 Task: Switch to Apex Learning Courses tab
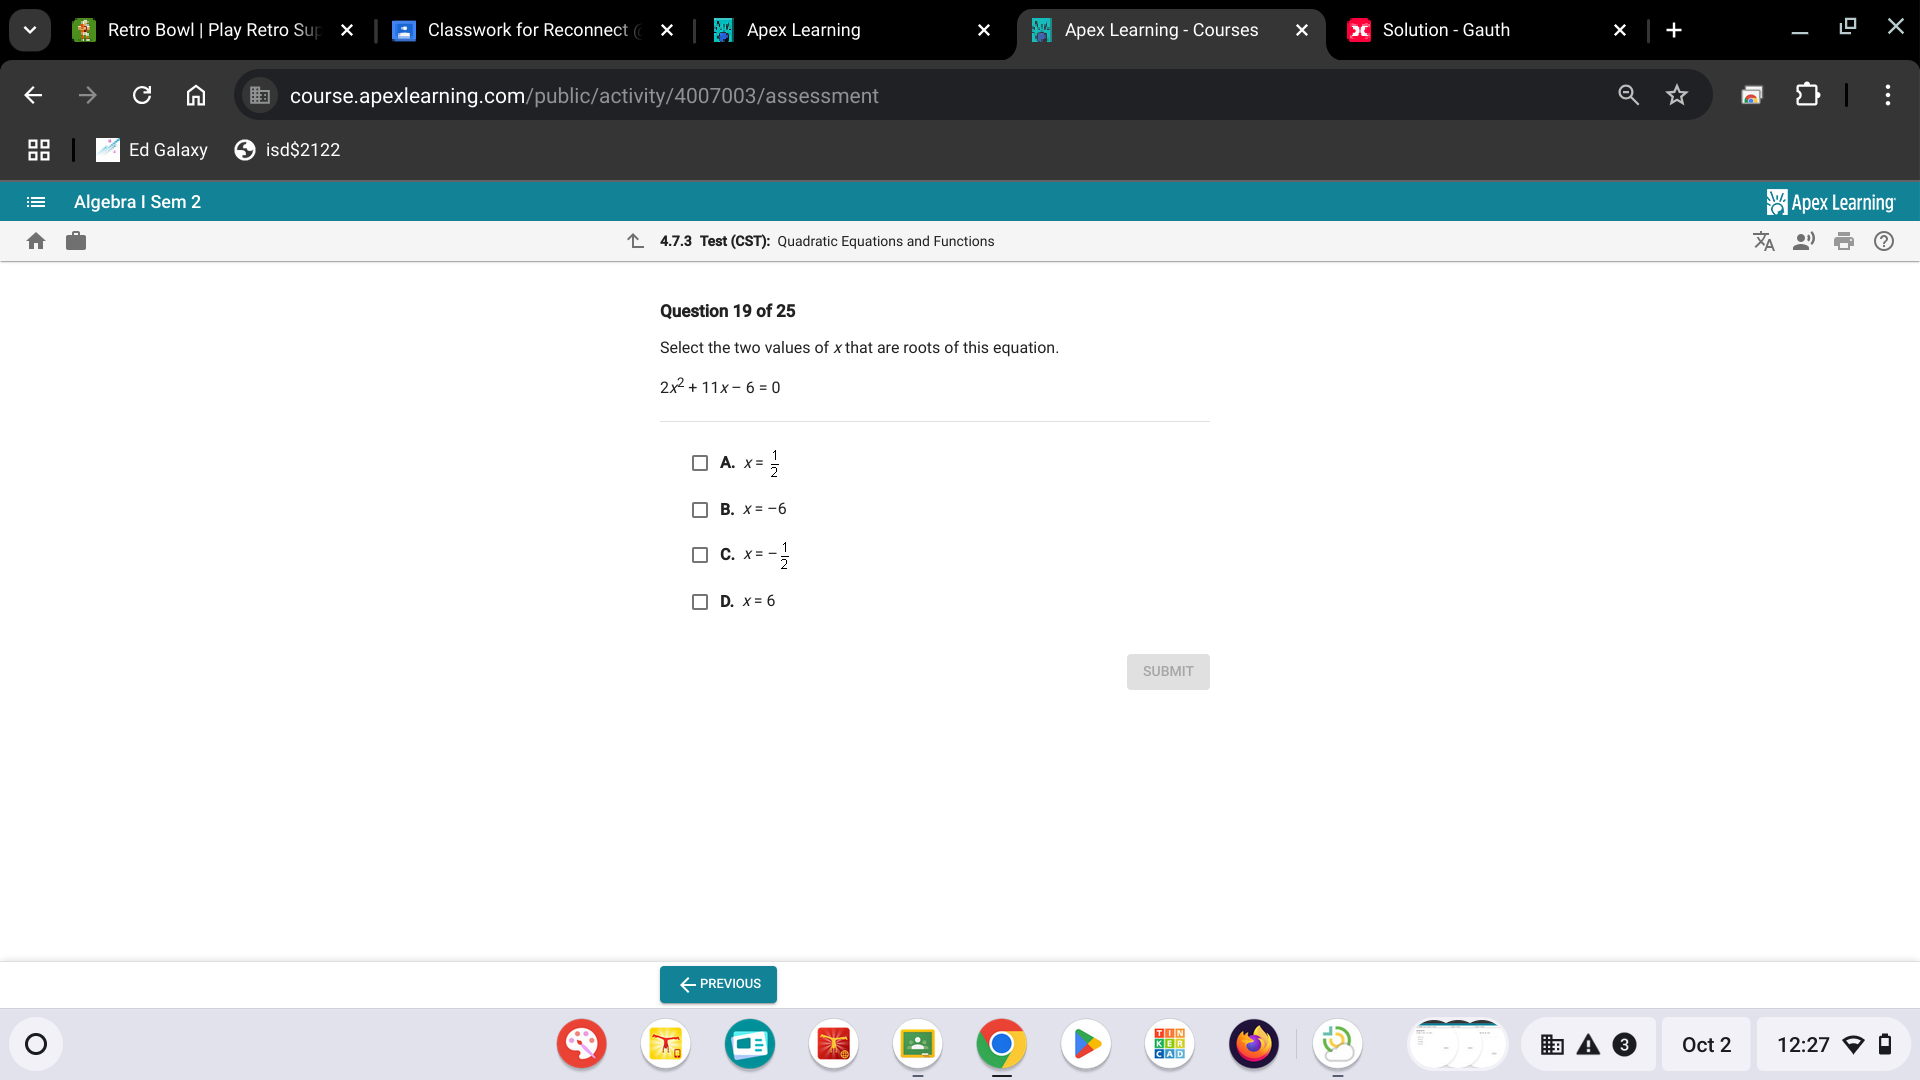1160,29
